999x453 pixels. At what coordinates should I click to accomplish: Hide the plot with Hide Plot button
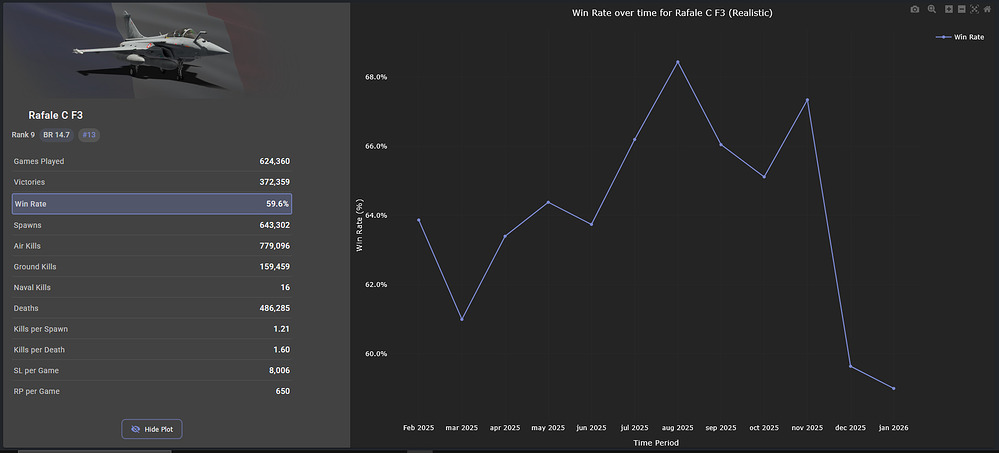pyautogui.click(x=152, y=429)
